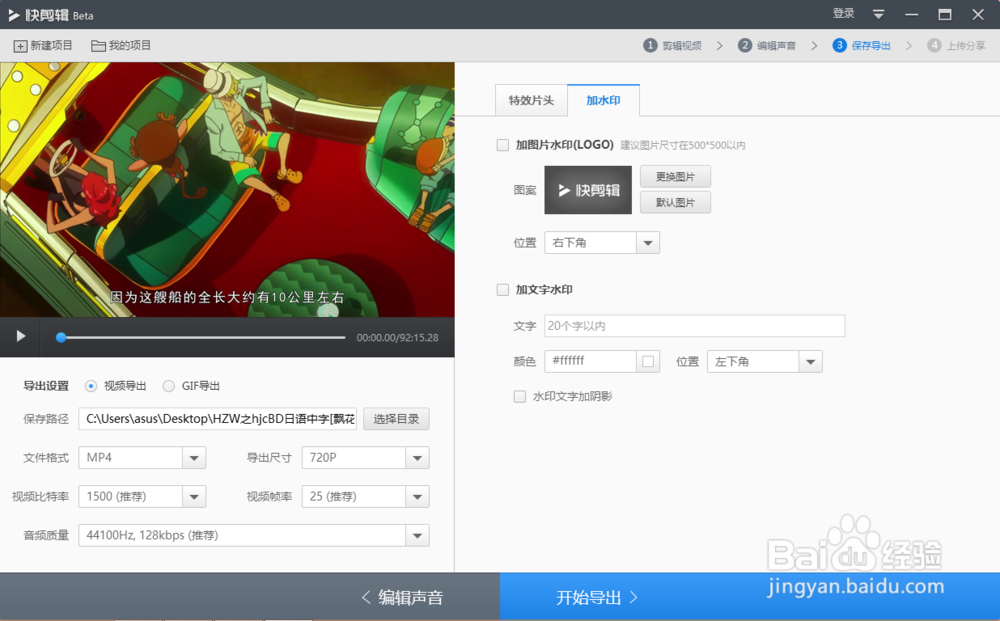Click the 00:00.00/92:15.28 time readout

point(397,338)
